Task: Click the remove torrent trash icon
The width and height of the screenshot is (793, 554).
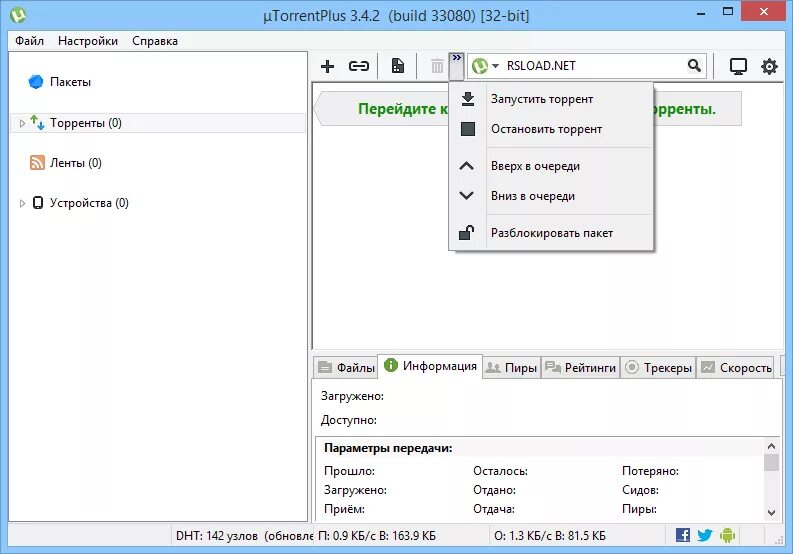Action: click(x=437, y=66)
